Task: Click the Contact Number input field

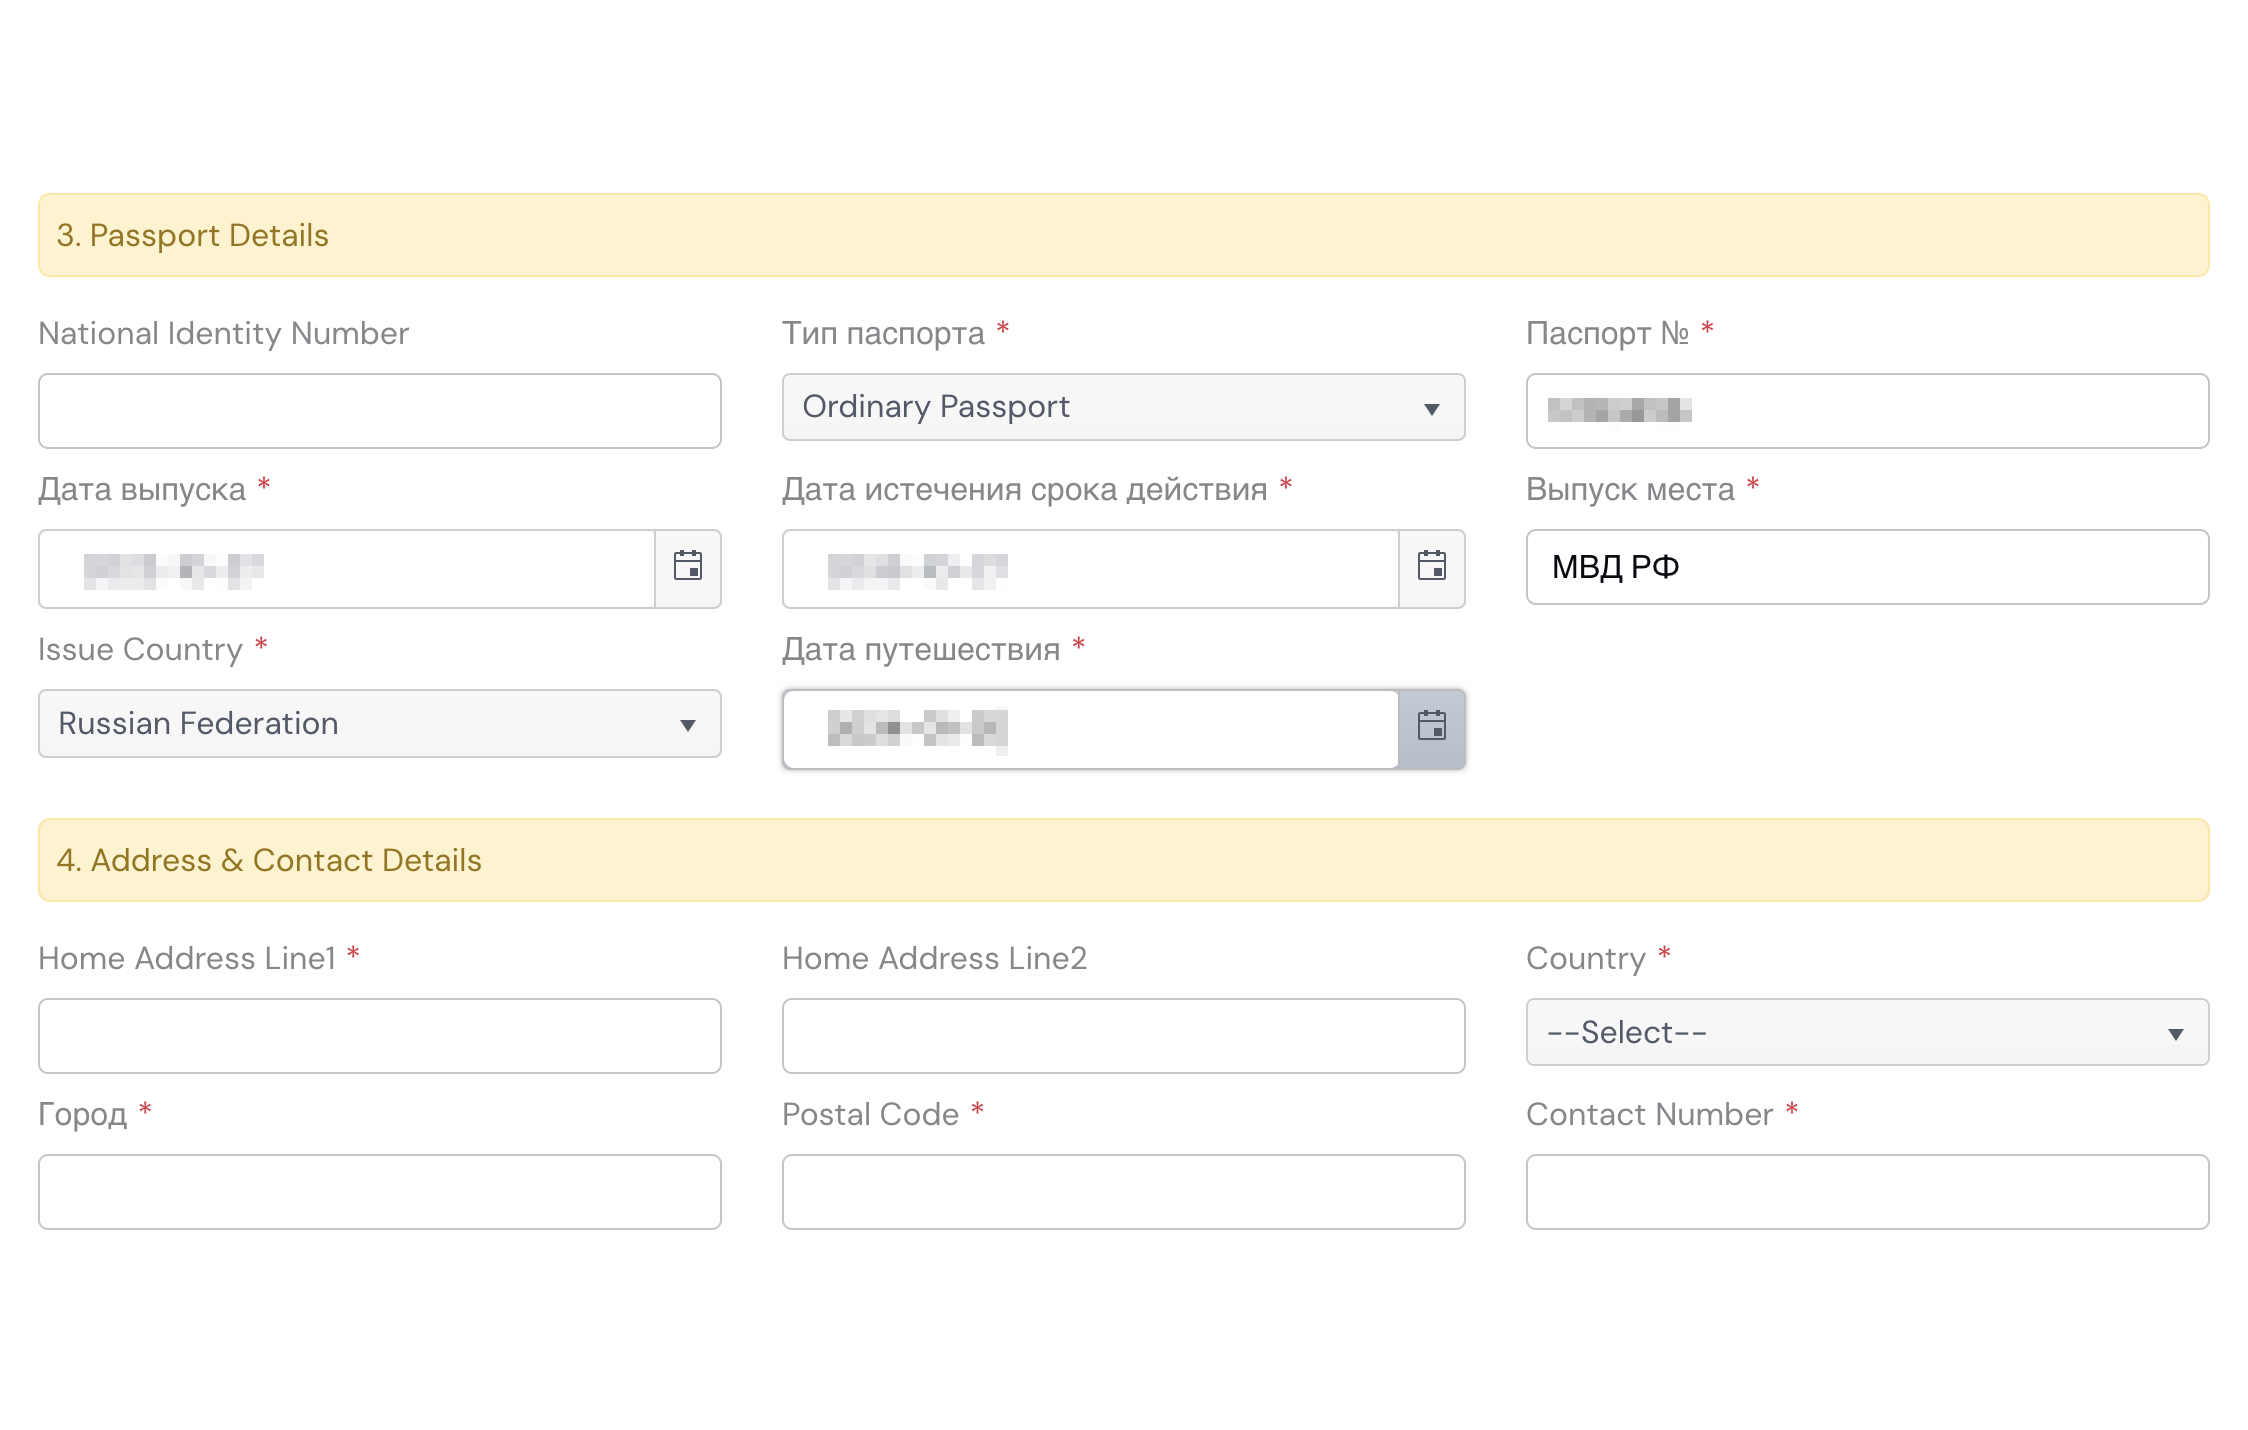Action: [1867, 1192]
